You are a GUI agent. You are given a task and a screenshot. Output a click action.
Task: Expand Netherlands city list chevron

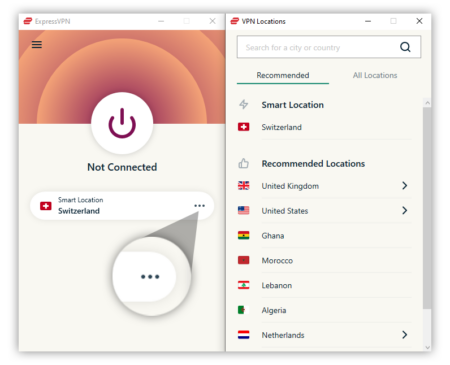(x=405, y=335)
